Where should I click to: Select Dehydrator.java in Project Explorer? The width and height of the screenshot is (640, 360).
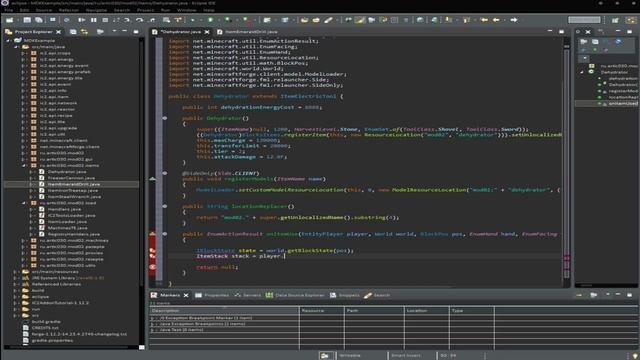(x=67, y=172)
